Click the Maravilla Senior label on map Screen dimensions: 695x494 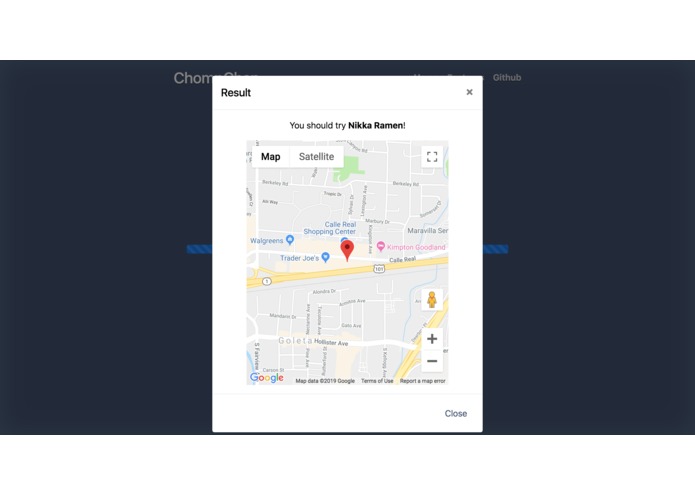[x=428, y=231]
